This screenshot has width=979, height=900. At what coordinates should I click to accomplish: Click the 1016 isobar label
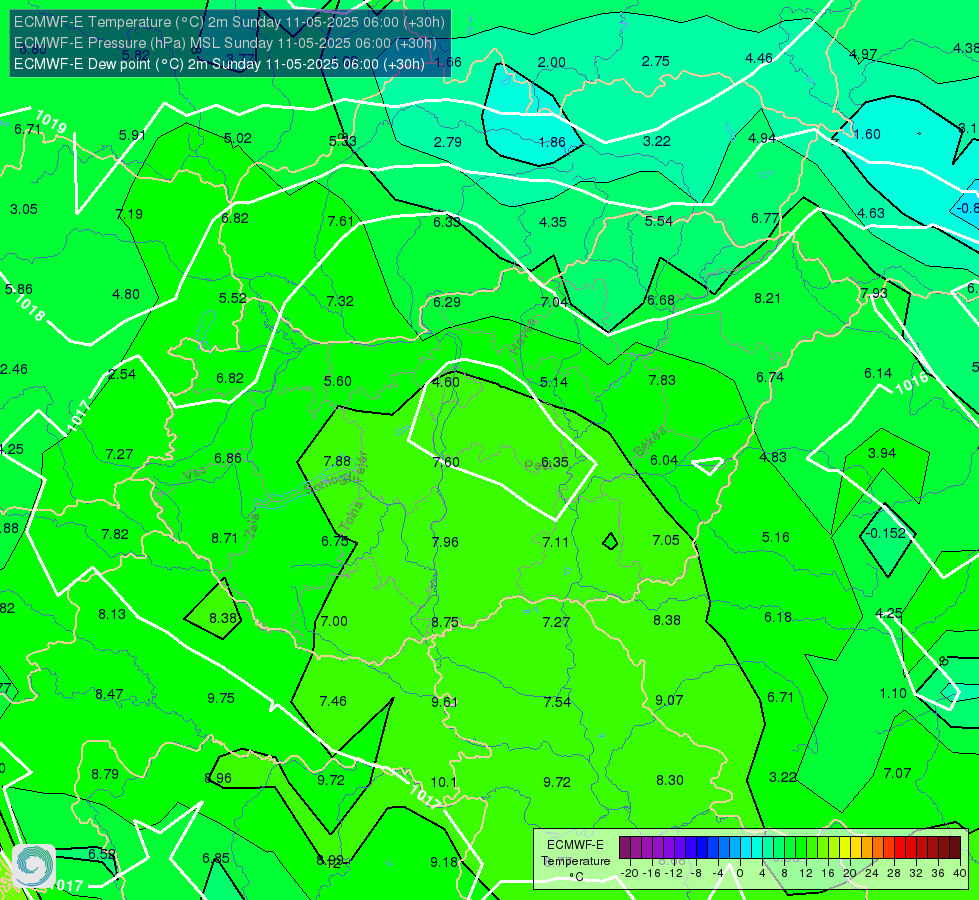(x=912, y=383)
